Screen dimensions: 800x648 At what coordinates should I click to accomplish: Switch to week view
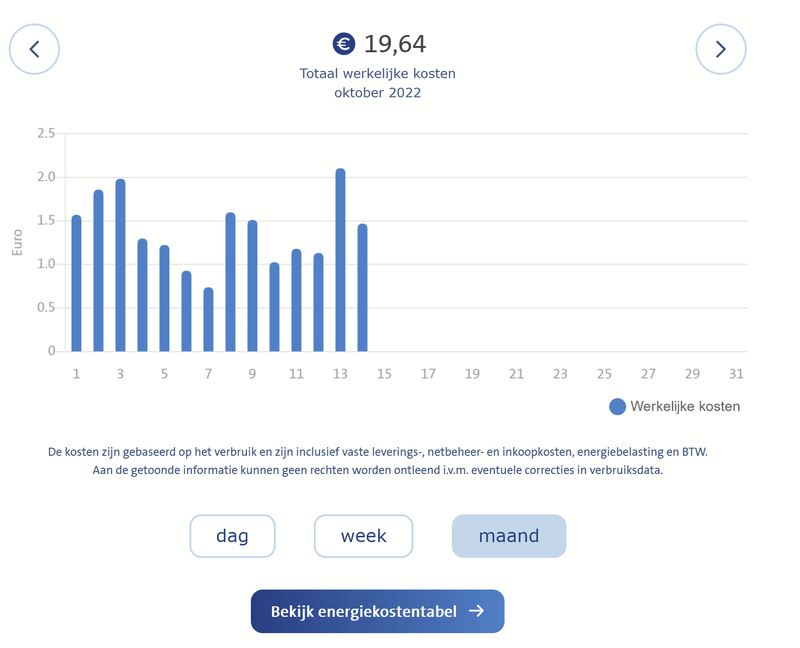point(363,536)
